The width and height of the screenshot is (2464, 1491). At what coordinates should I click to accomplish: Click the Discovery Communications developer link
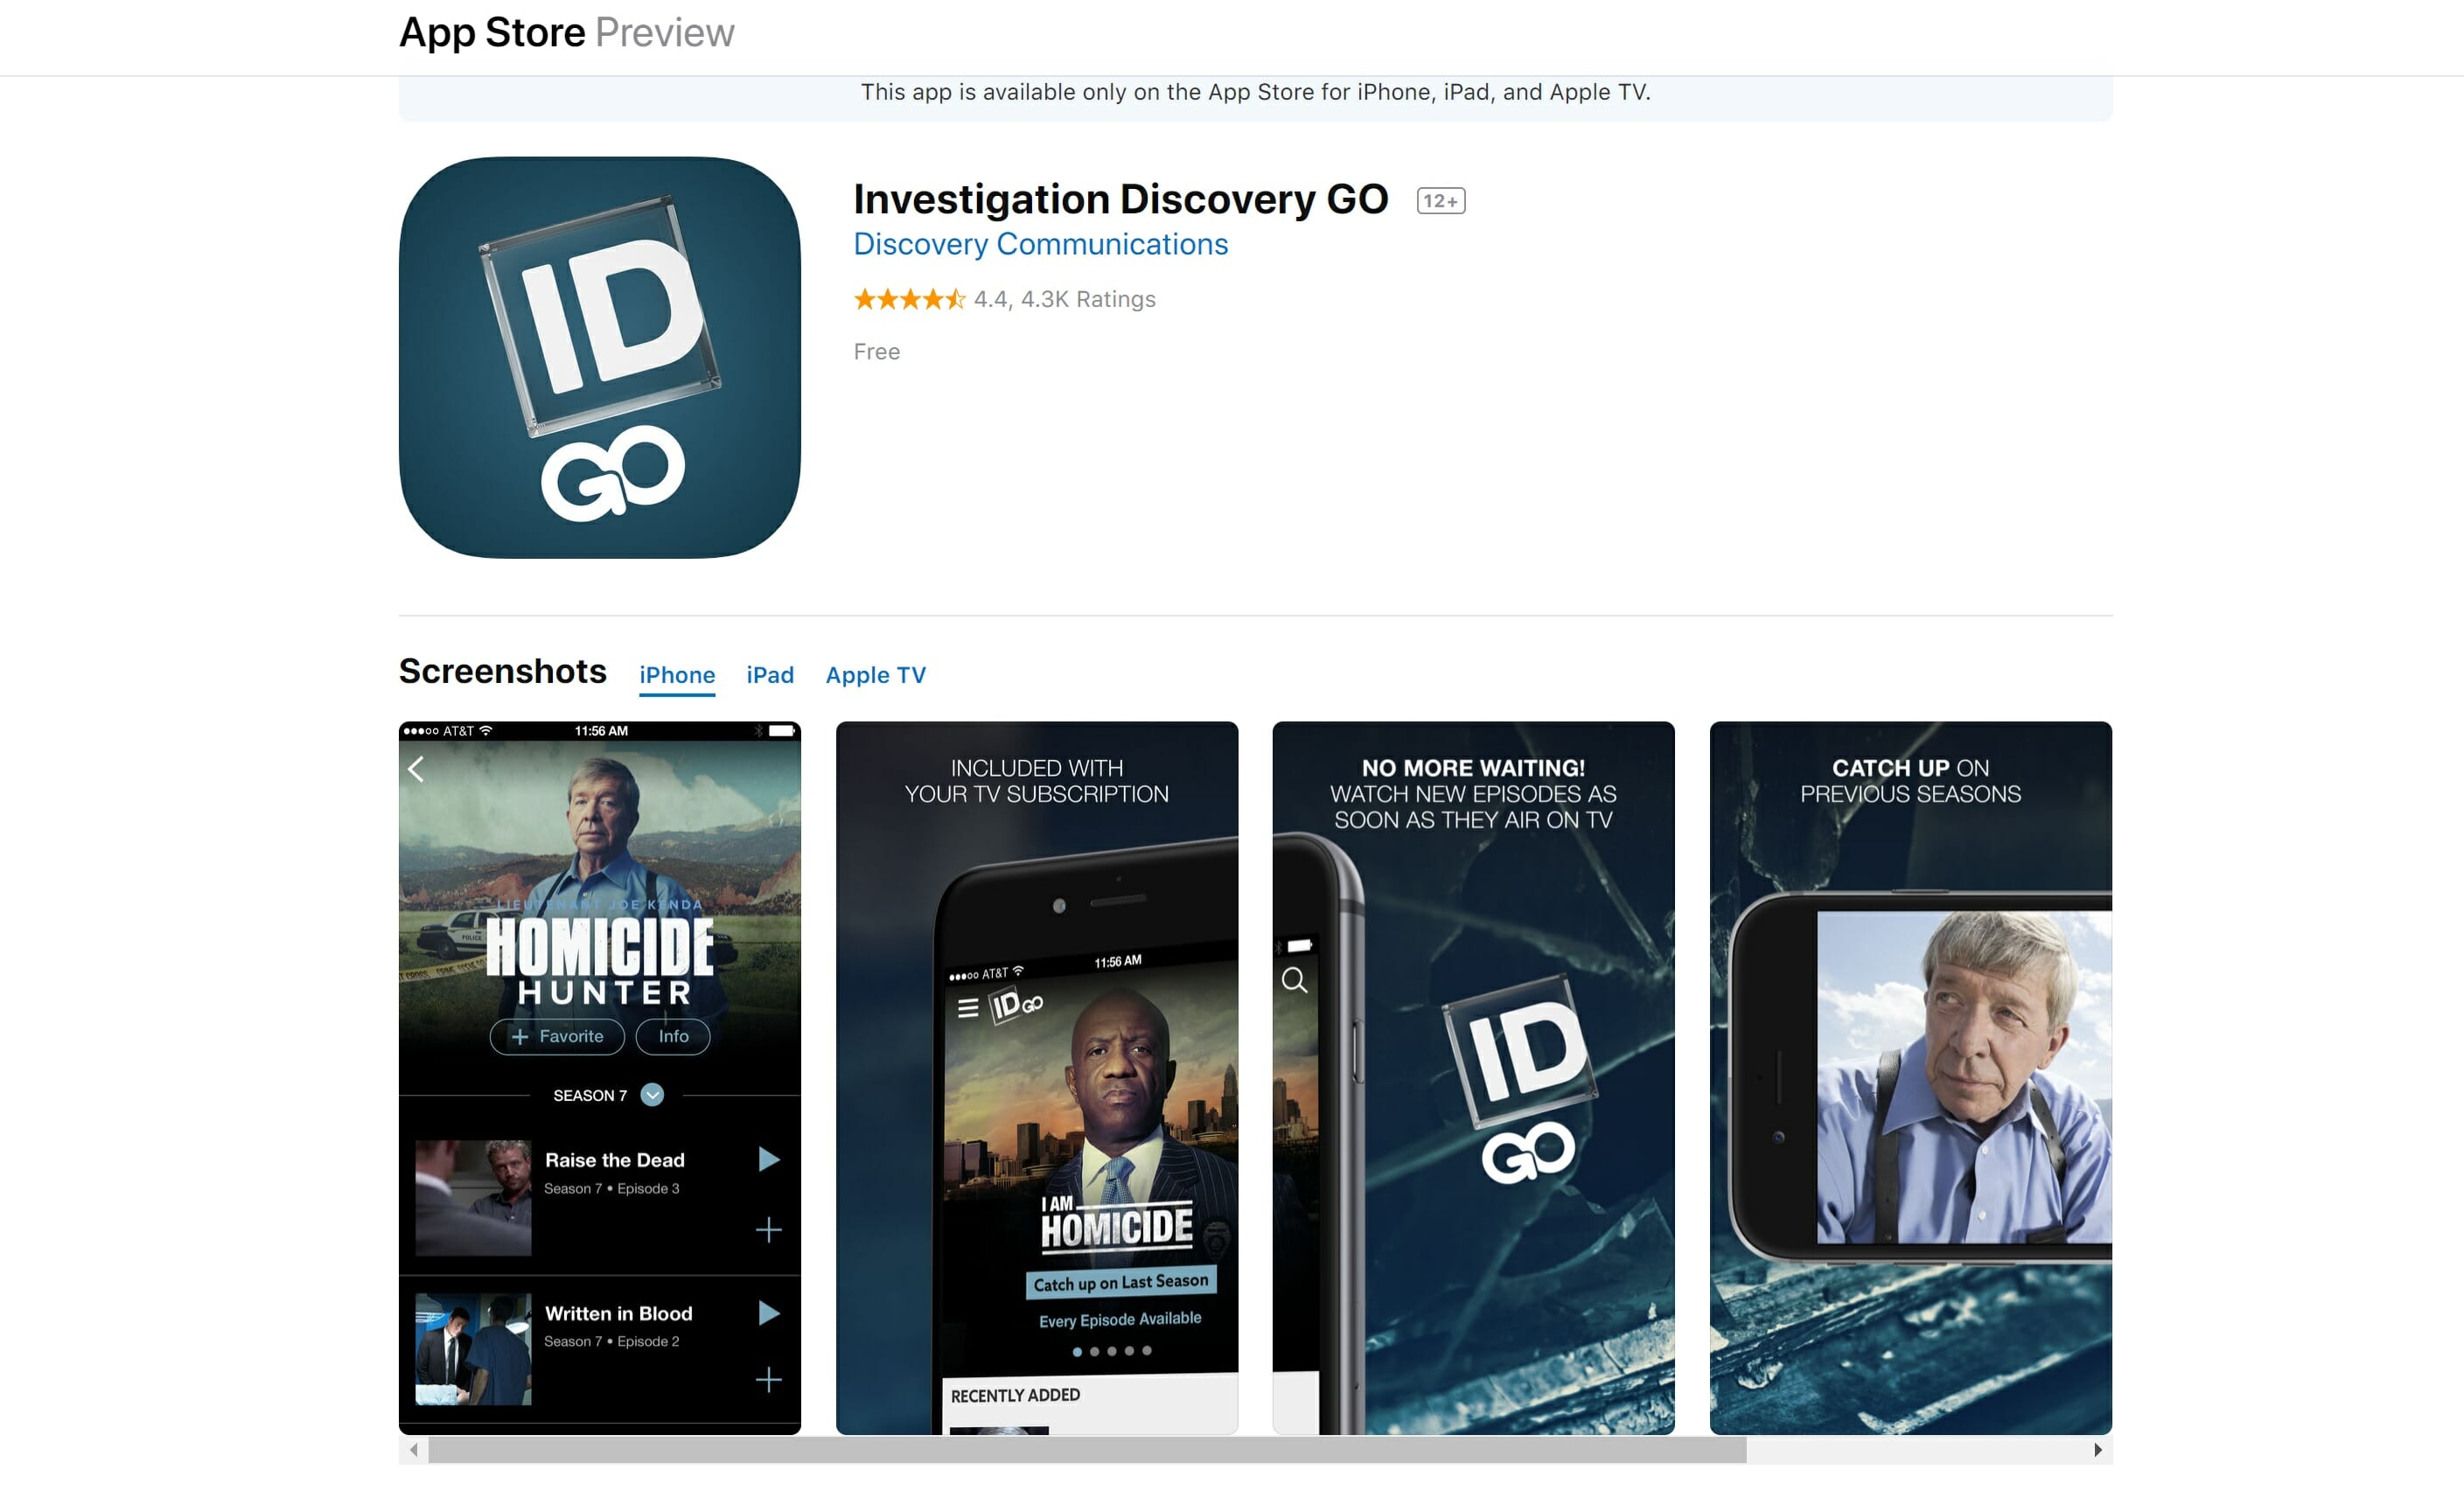(x=1038, y=245)
